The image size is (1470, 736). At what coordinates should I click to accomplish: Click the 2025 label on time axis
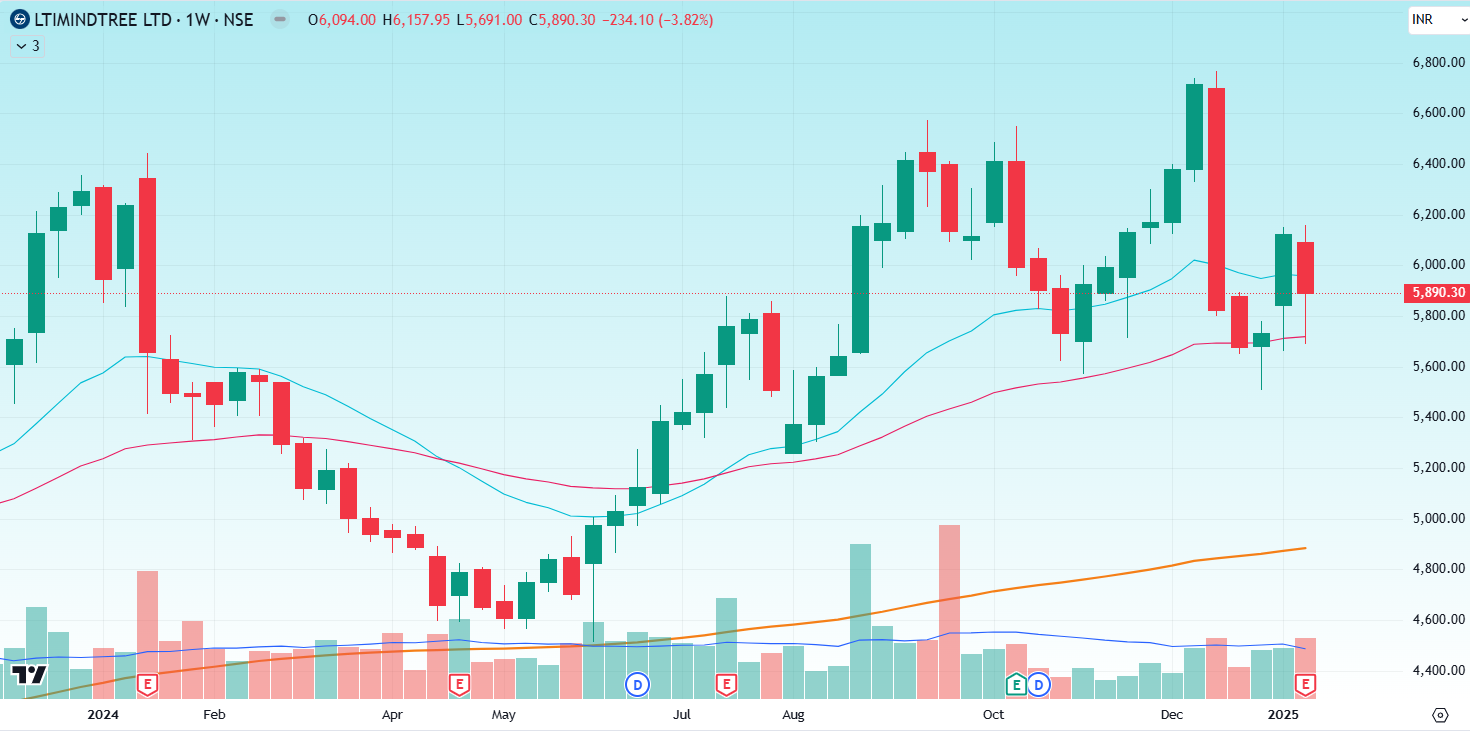click(x=1283, y=714)
